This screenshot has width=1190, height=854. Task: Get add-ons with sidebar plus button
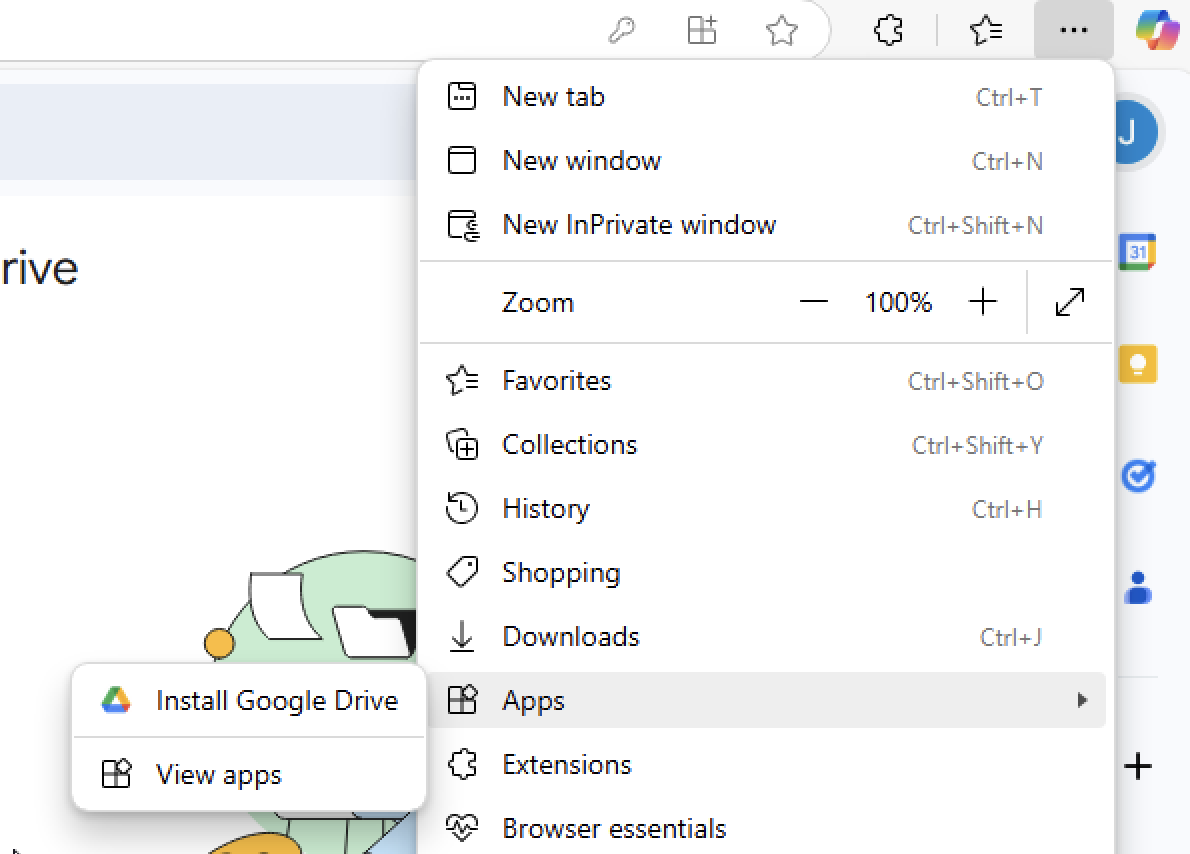pyautogui.click(x=1138, y=766)
